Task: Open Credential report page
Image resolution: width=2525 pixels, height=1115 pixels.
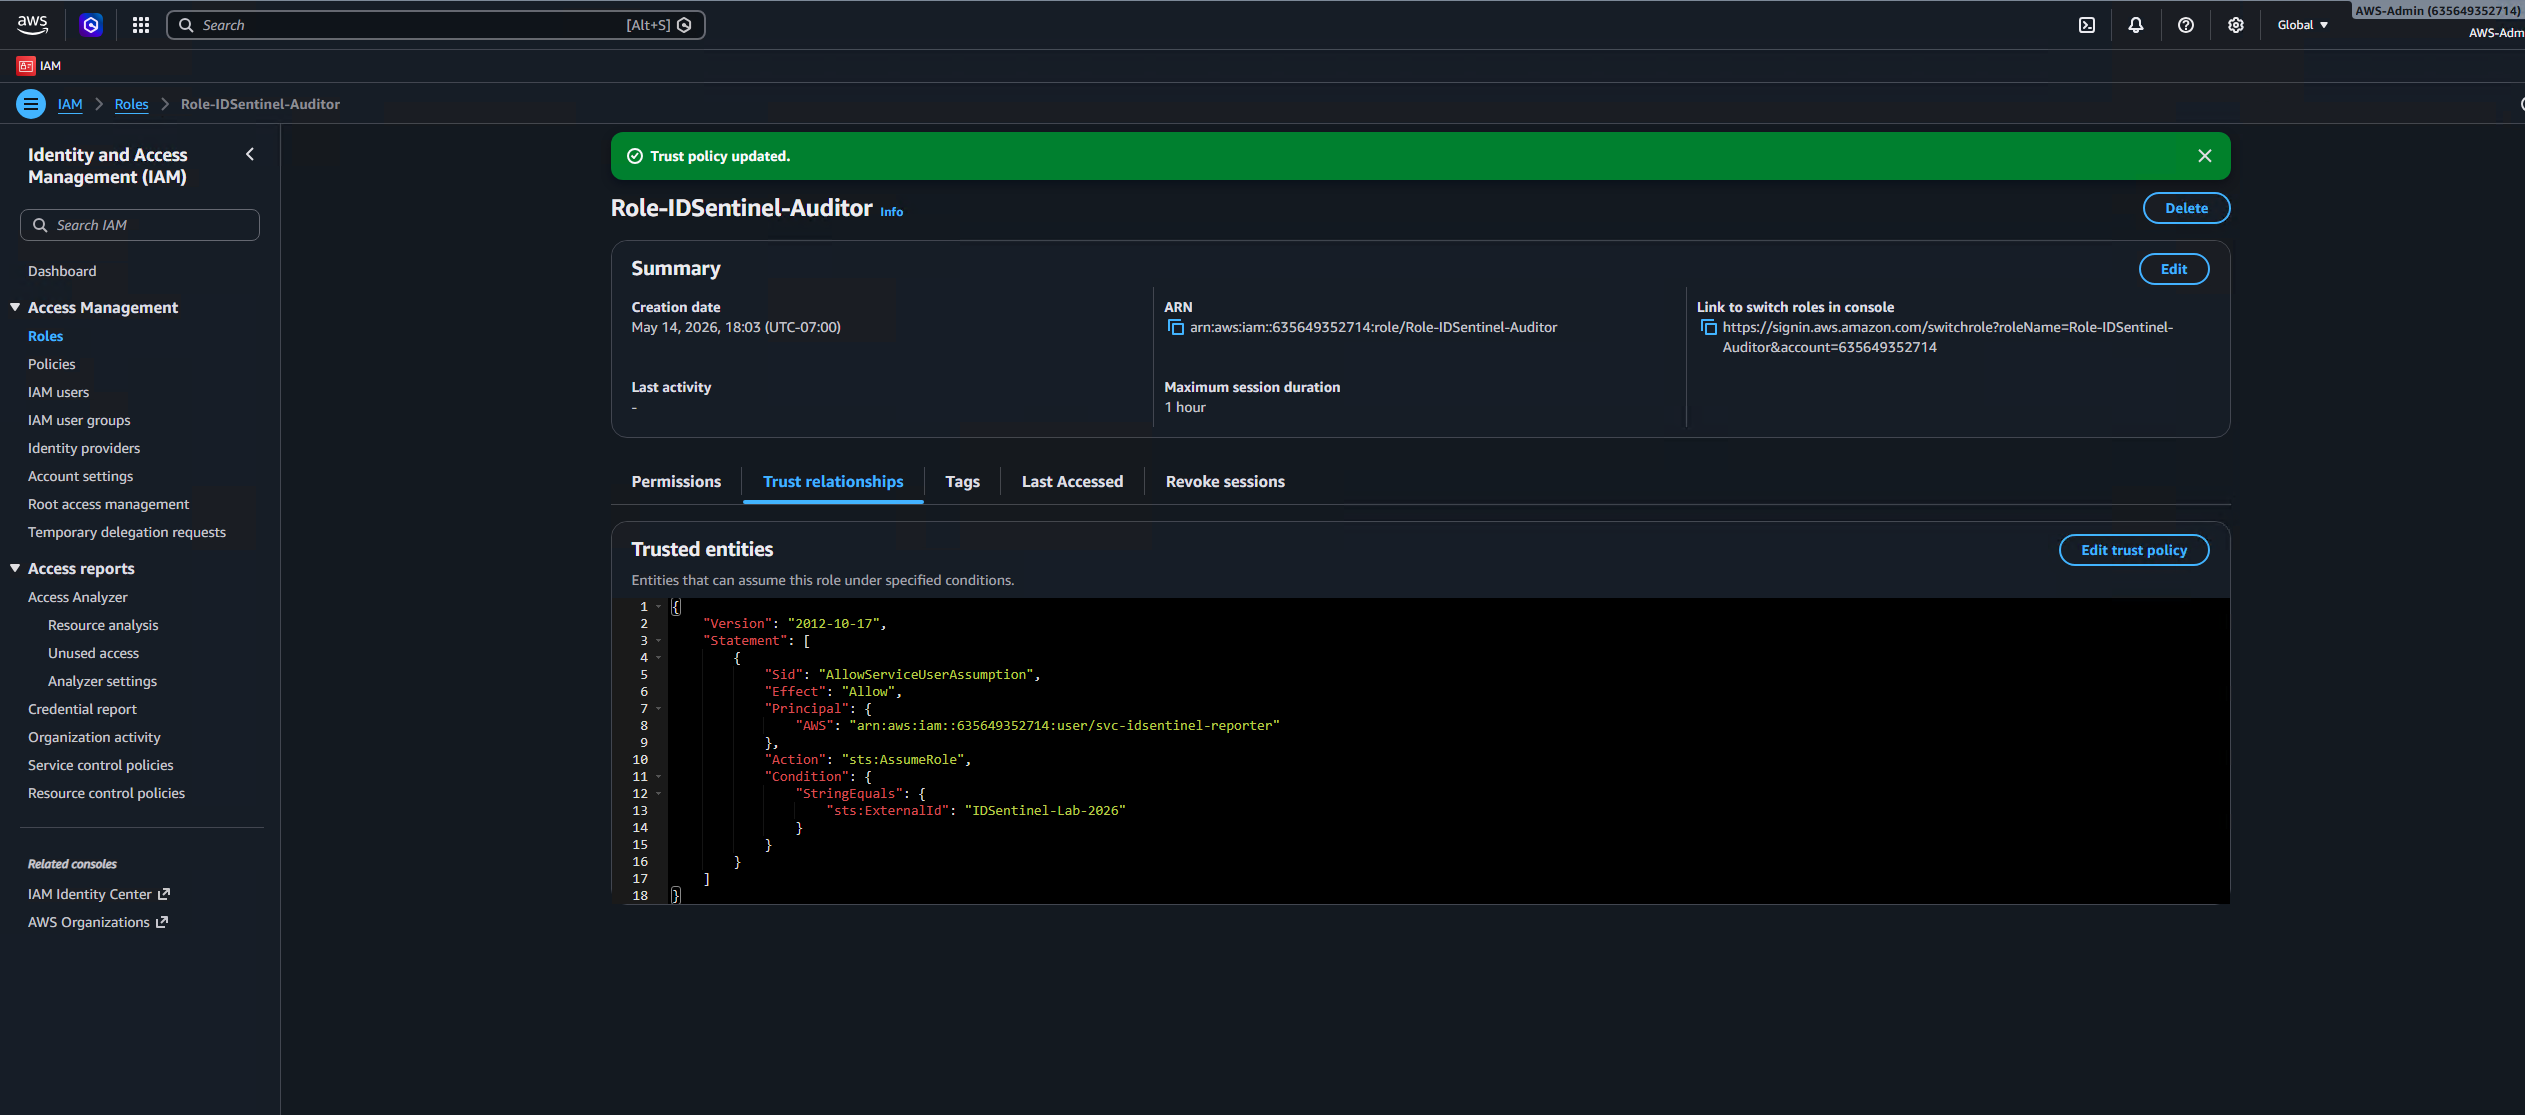Action: coord(82,709)
